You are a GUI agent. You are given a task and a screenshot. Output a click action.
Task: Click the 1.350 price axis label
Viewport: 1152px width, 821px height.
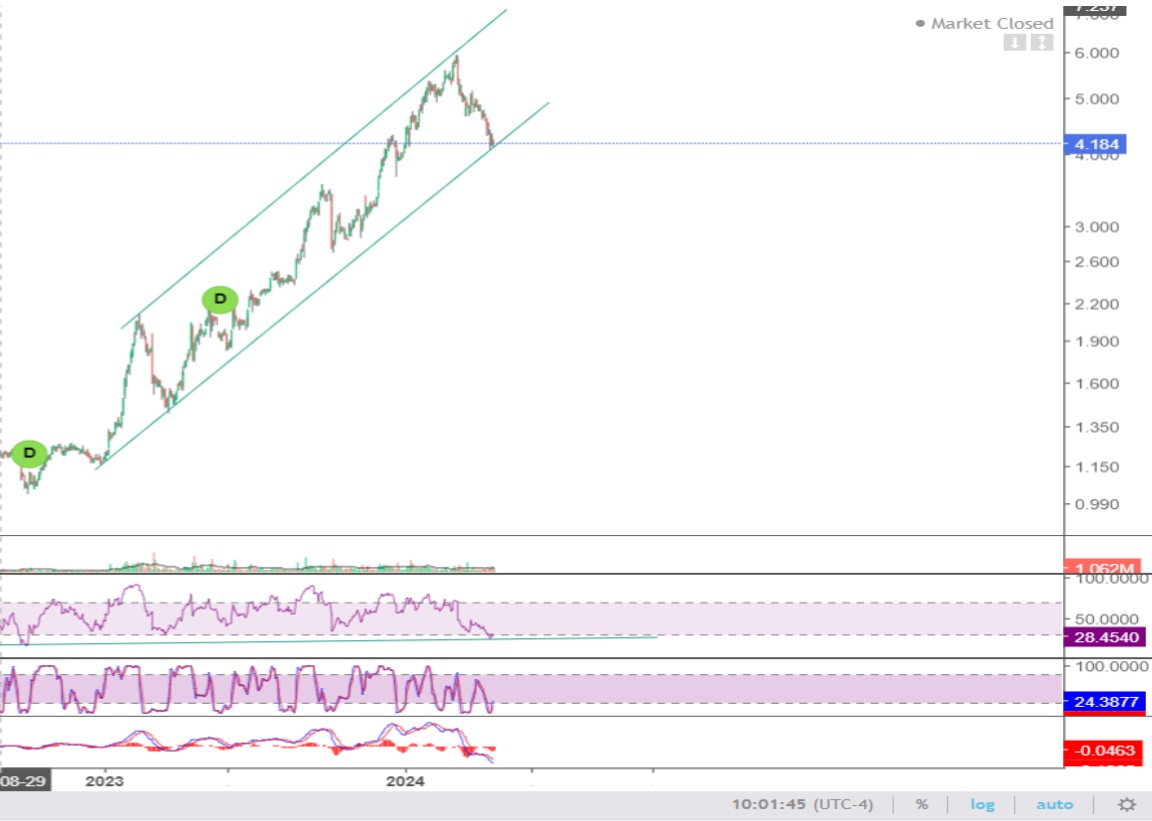pos(1097,427)
